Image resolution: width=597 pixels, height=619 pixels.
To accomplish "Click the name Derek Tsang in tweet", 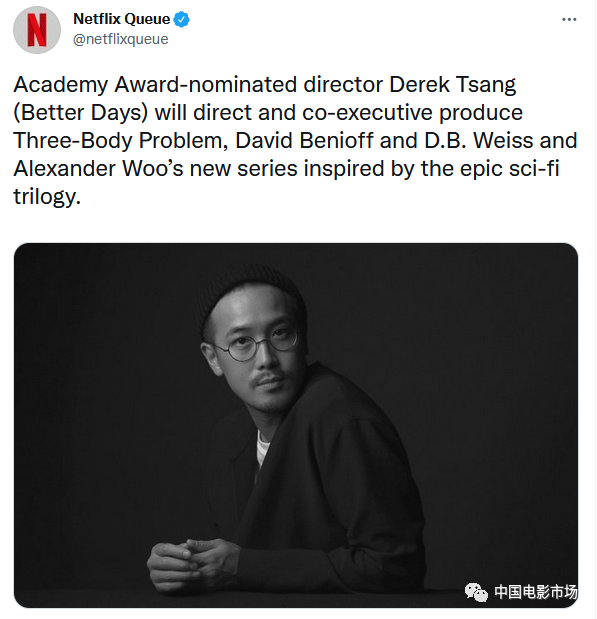I will pyautogui.click(x=452, y=85).
